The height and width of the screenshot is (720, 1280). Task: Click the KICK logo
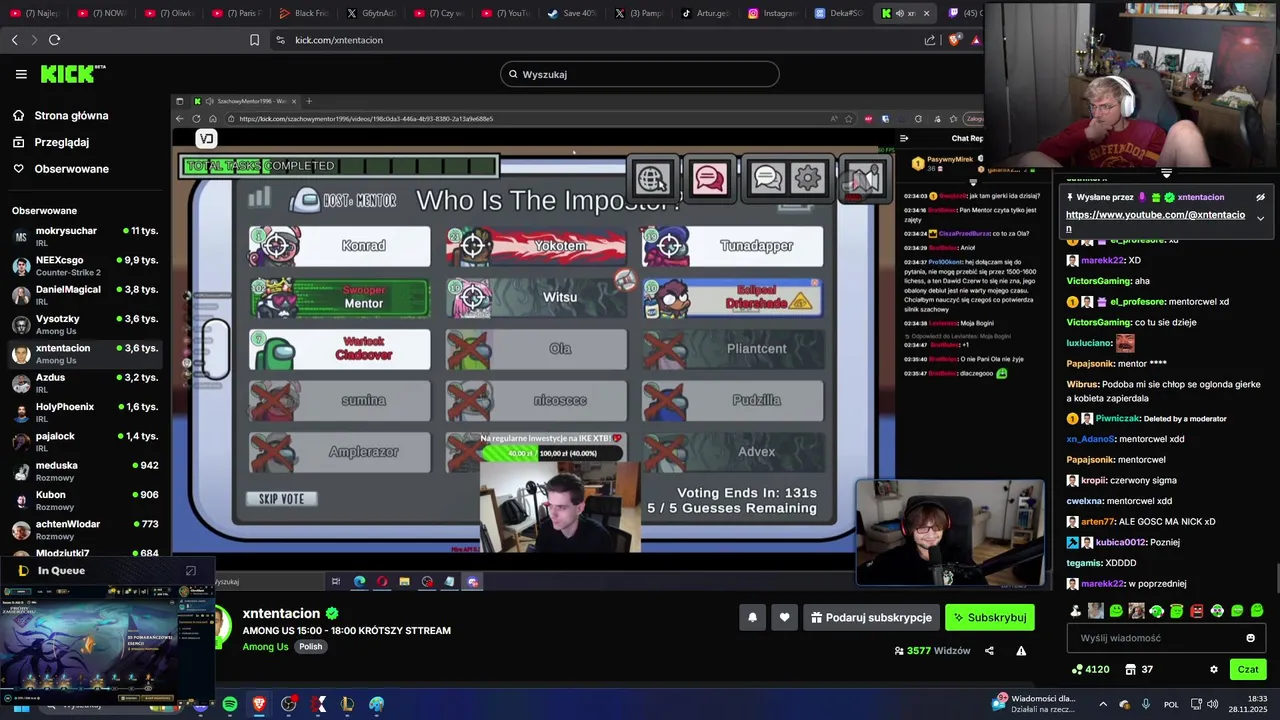72,74
